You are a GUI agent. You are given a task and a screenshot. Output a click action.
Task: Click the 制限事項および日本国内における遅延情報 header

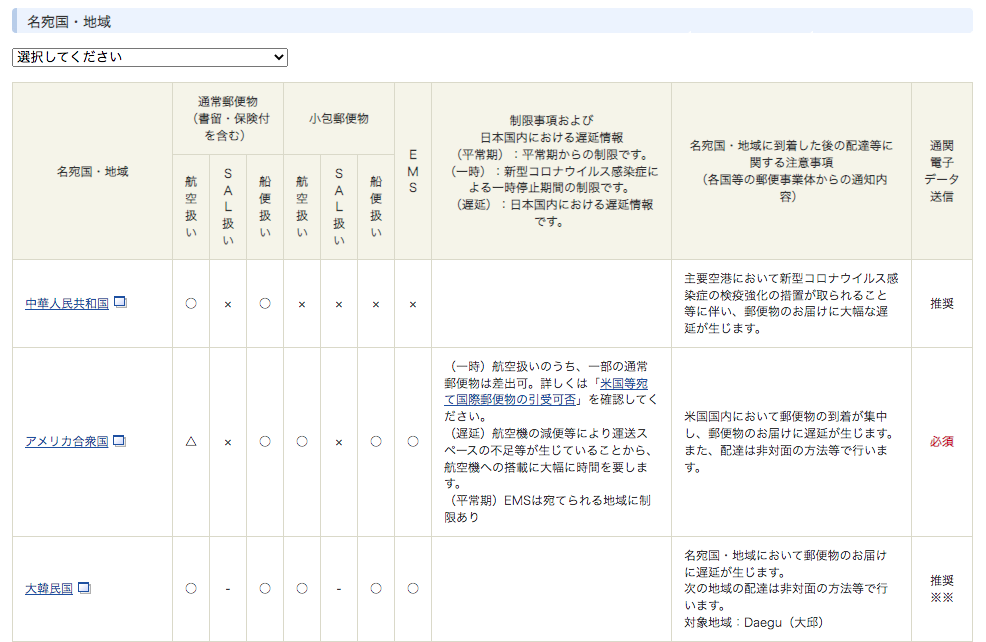click(551, 171)
